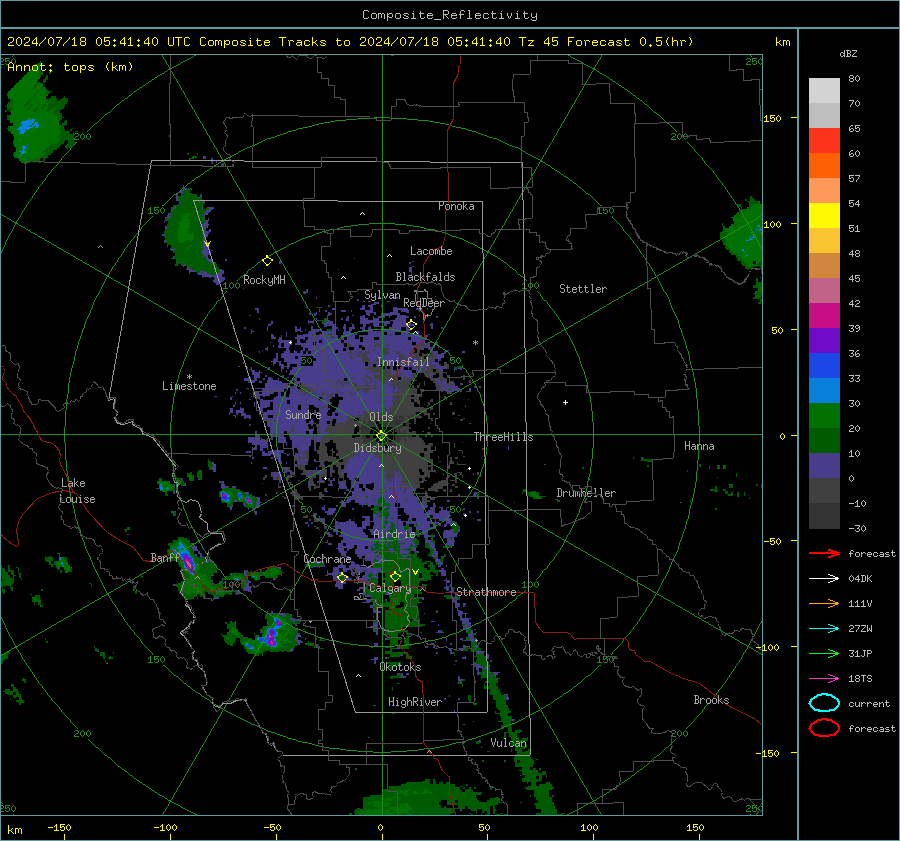Click the blue 36-33 dBZ swatch

[824, 366]
